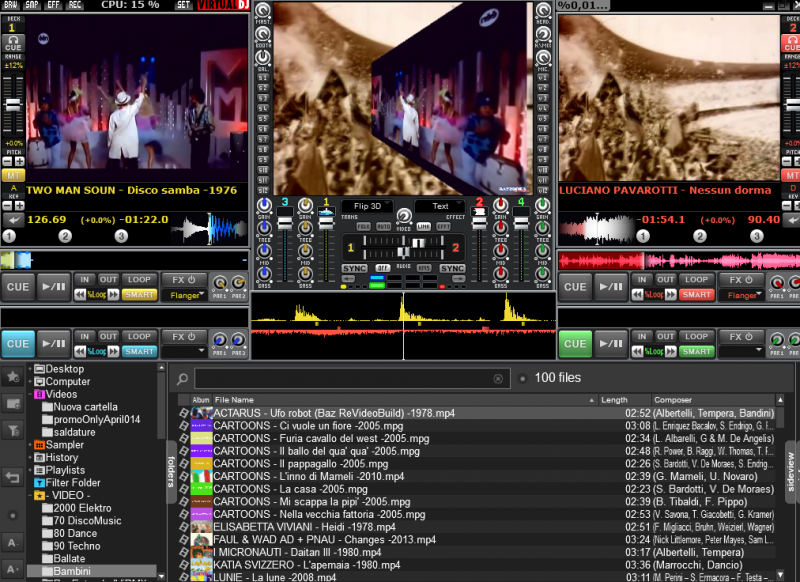800x582 pixels.
Task: Toggle yellow SMART loop on left deck
Action: (139, 295)
